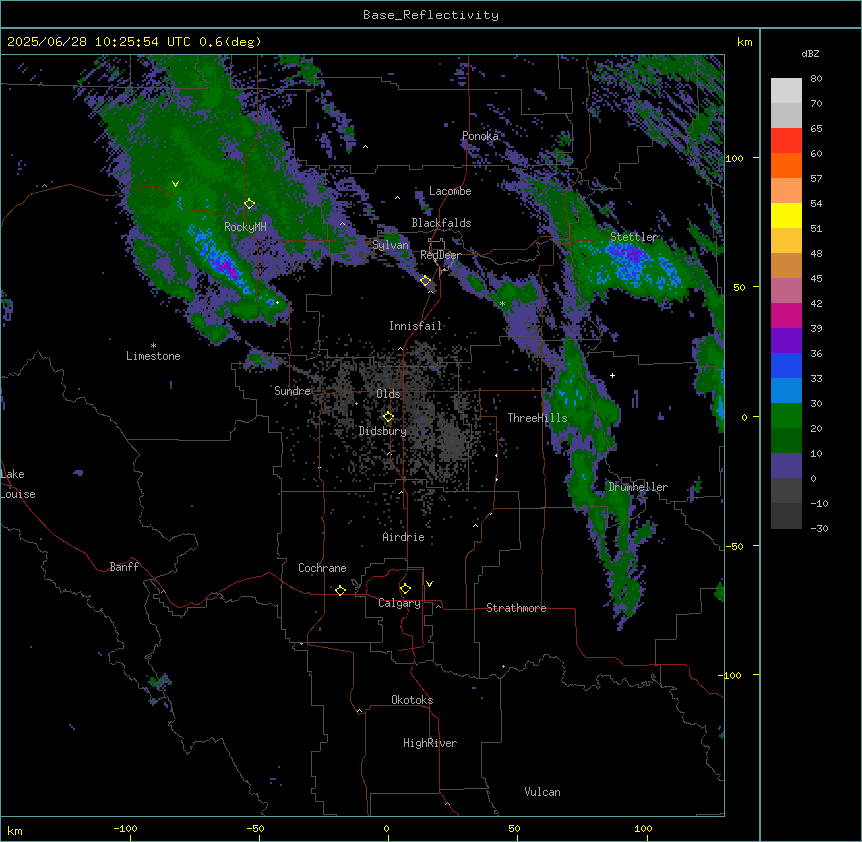Click the Base_Reflectivity title
The width and height of the screenshot is (862, 842).
coord(431,15)
